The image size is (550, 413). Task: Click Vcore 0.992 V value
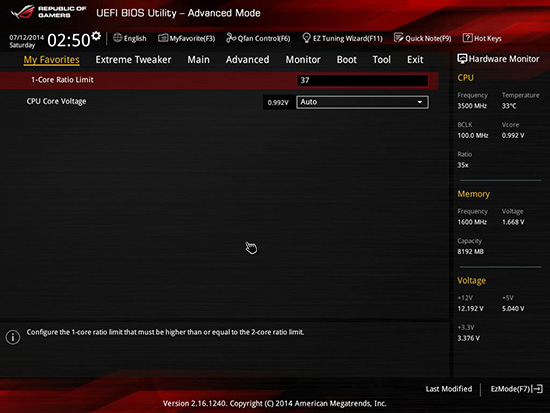[513, 135]
